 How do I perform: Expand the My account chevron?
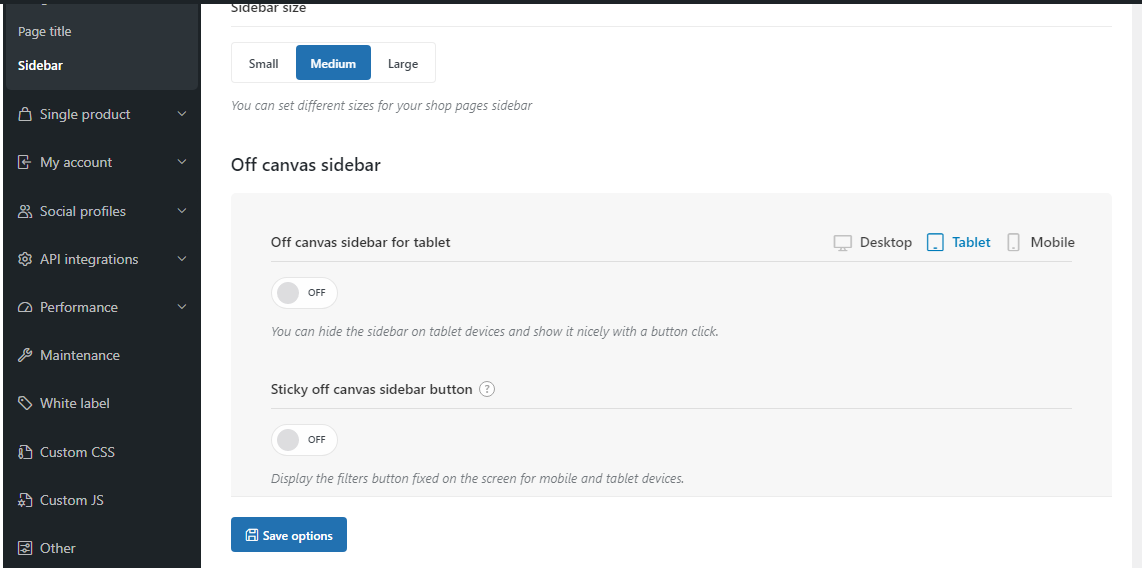pos(182,162)
